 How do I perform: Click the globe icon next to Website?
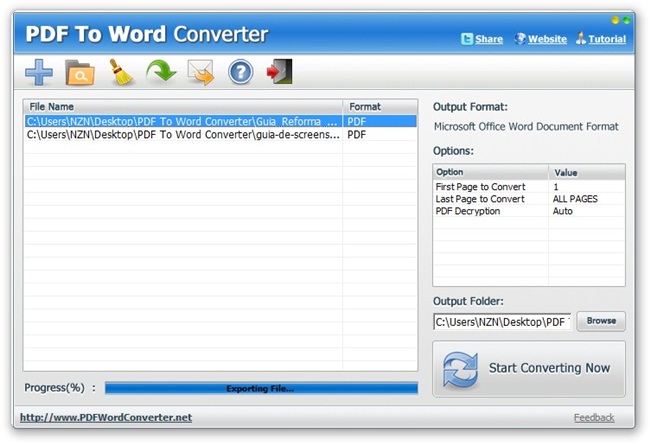pyautogui.click(x=520, y=39)
